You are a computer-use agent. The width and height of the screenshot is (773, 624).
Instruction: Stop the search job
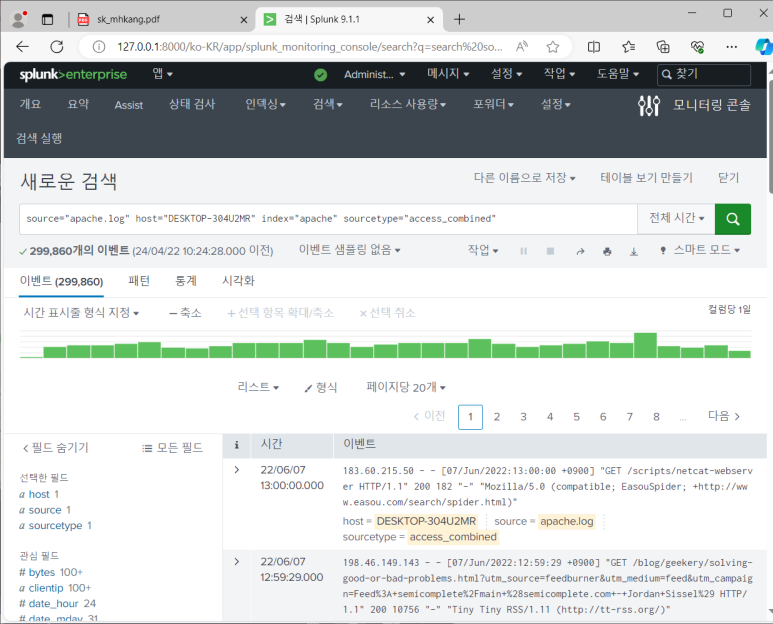click(550, 251)
